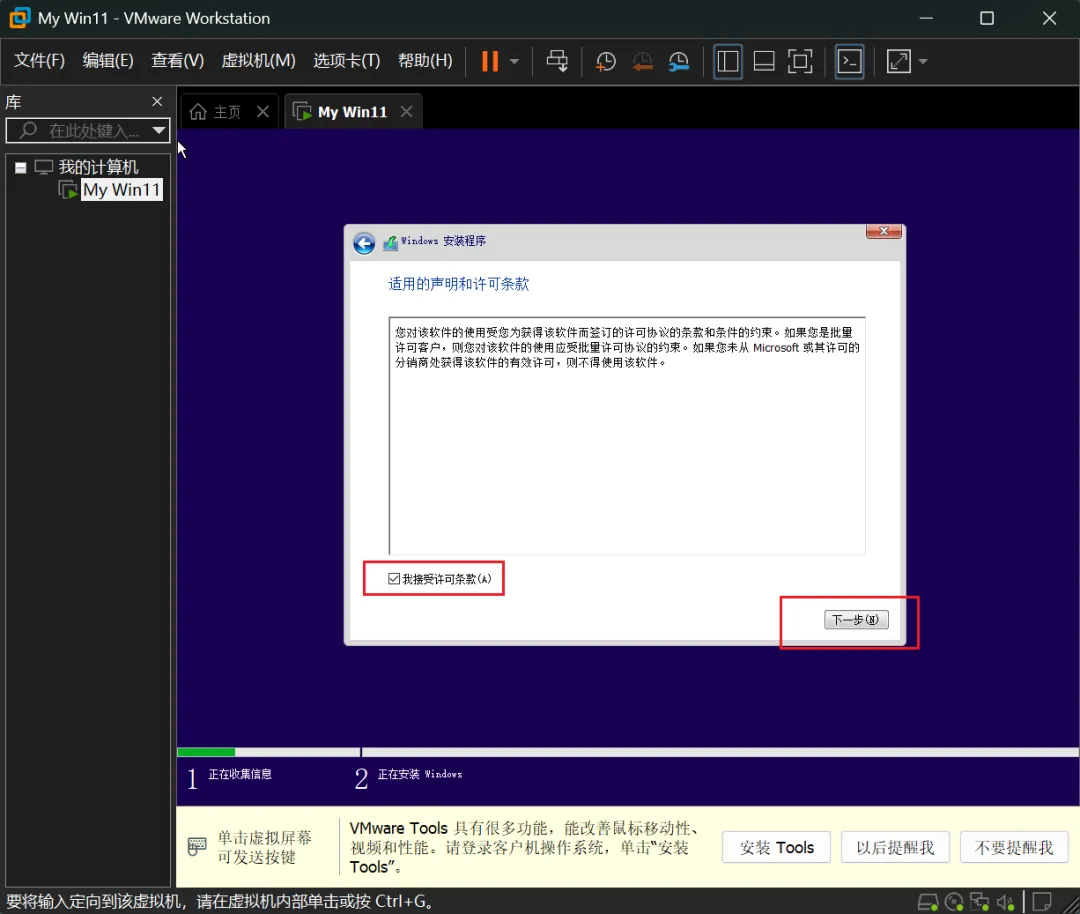Toggle the thumbnail bar view icon
The image size is (1080, 914).
pyautogui.click(x=764, y=61)
